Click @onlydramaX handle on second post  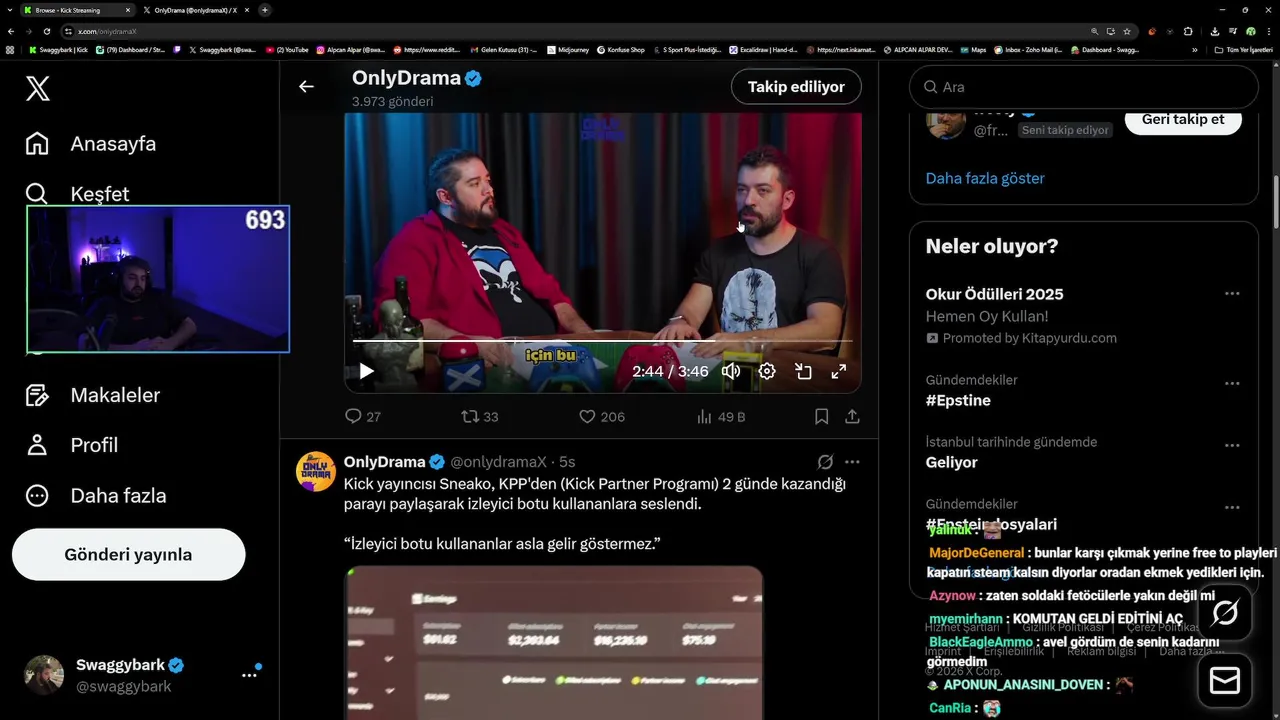[498, 462]
